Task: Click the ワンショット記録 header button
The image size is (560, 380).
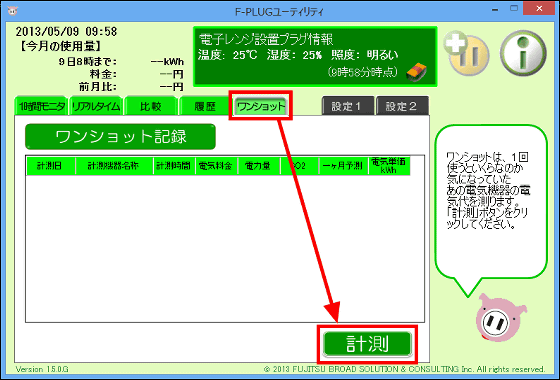Action: [x=120, y=136]
